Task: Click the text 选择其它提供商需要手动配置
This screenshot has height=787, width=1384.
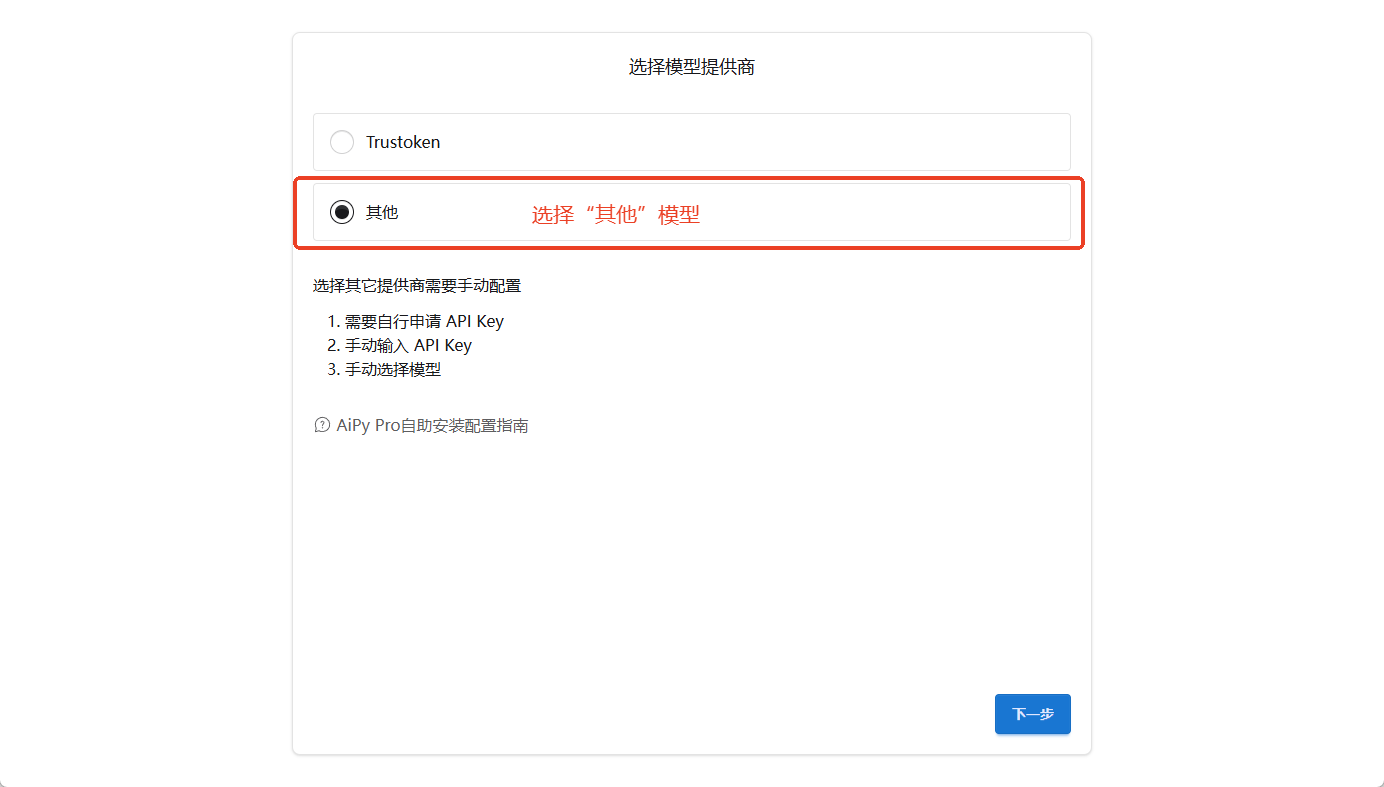Action: [x=417, y=286]
